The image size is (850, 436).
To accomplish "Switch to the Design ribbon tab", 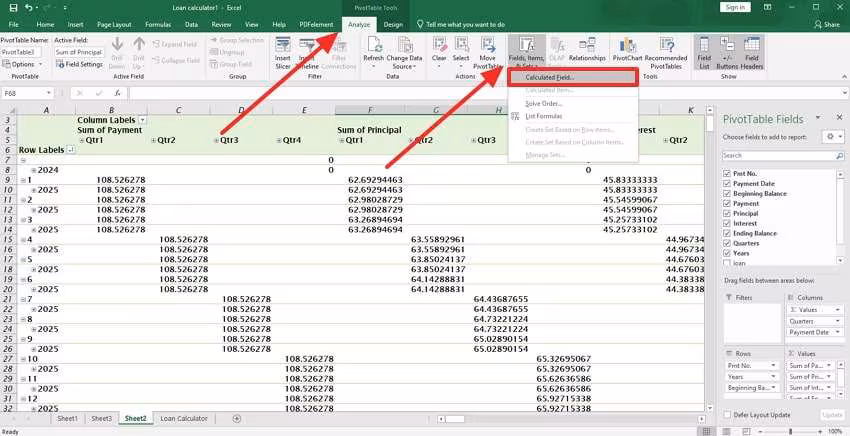I will point(393,24).
